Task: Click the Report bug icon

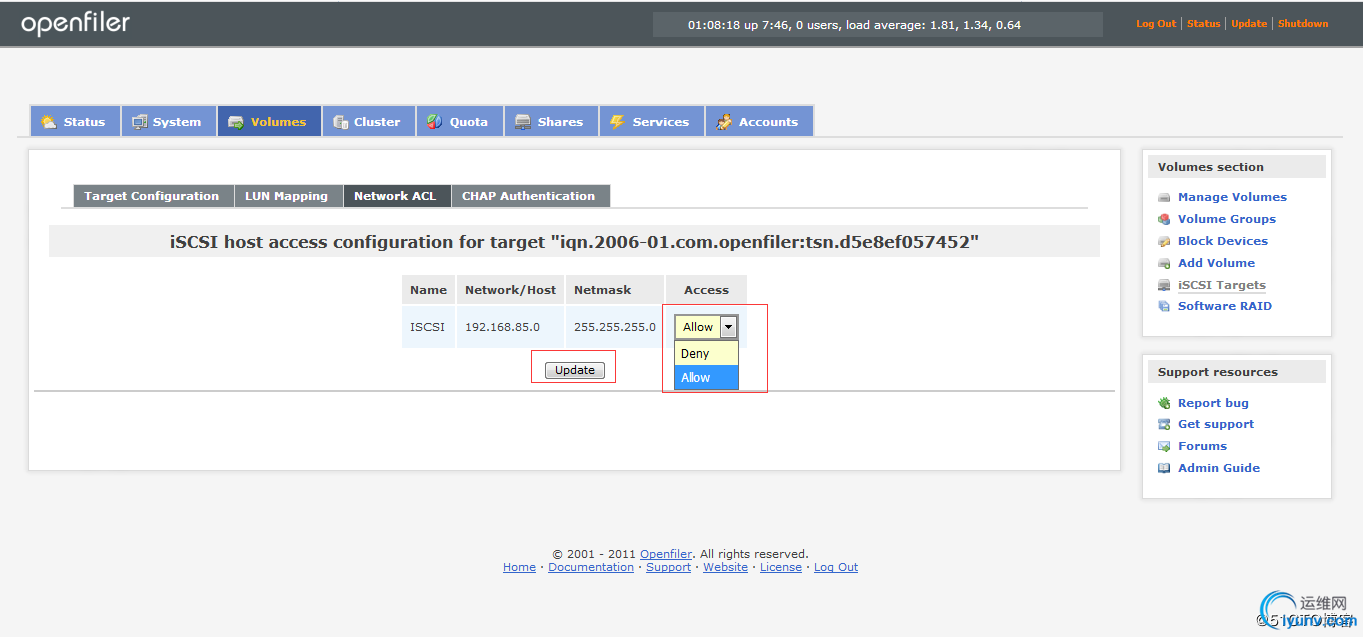Action: 1164,403
